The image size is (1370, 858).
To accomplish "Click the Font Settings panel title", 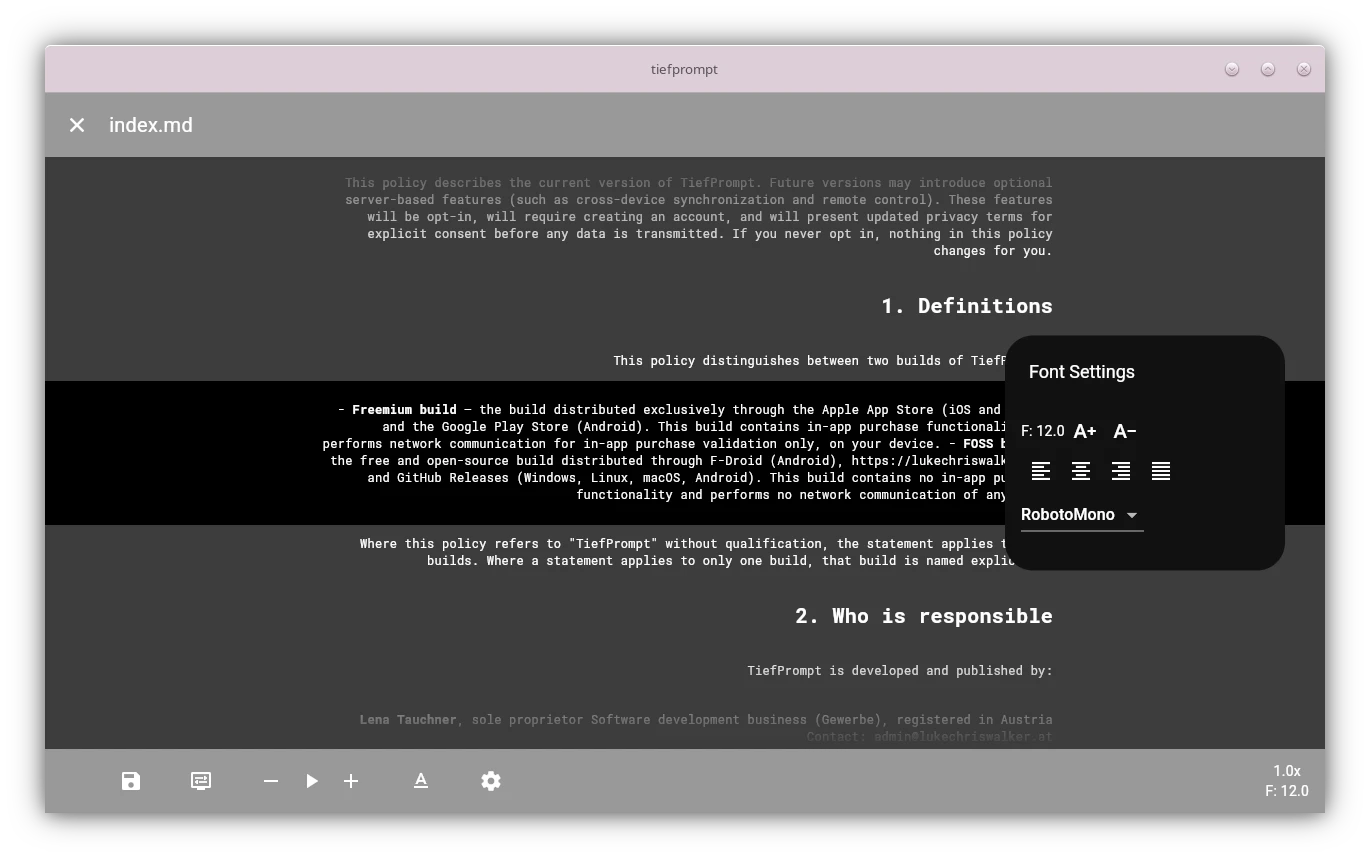I will [1082, 372].
